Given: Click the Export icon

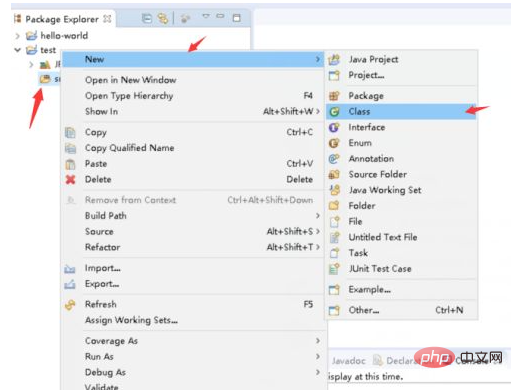Looking at the screenshot, I should point(70,284).
